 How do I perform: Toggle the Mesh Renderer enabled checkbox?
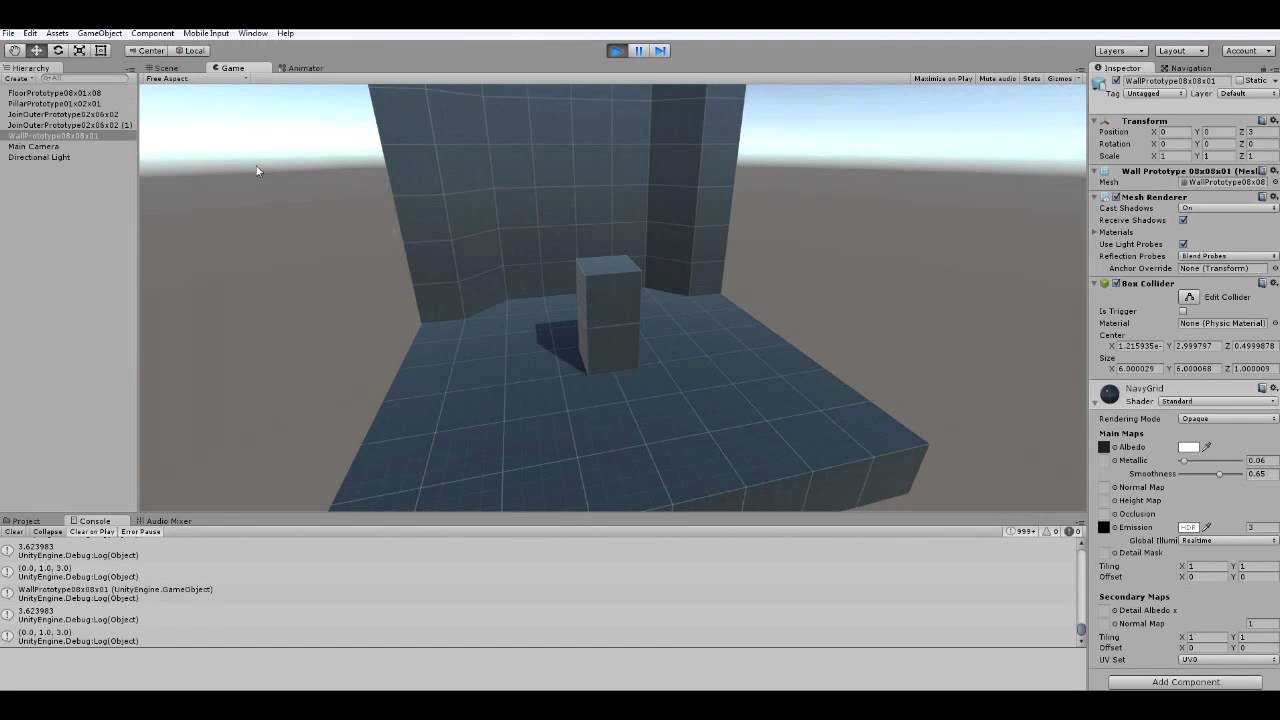tap(1116, 197)
